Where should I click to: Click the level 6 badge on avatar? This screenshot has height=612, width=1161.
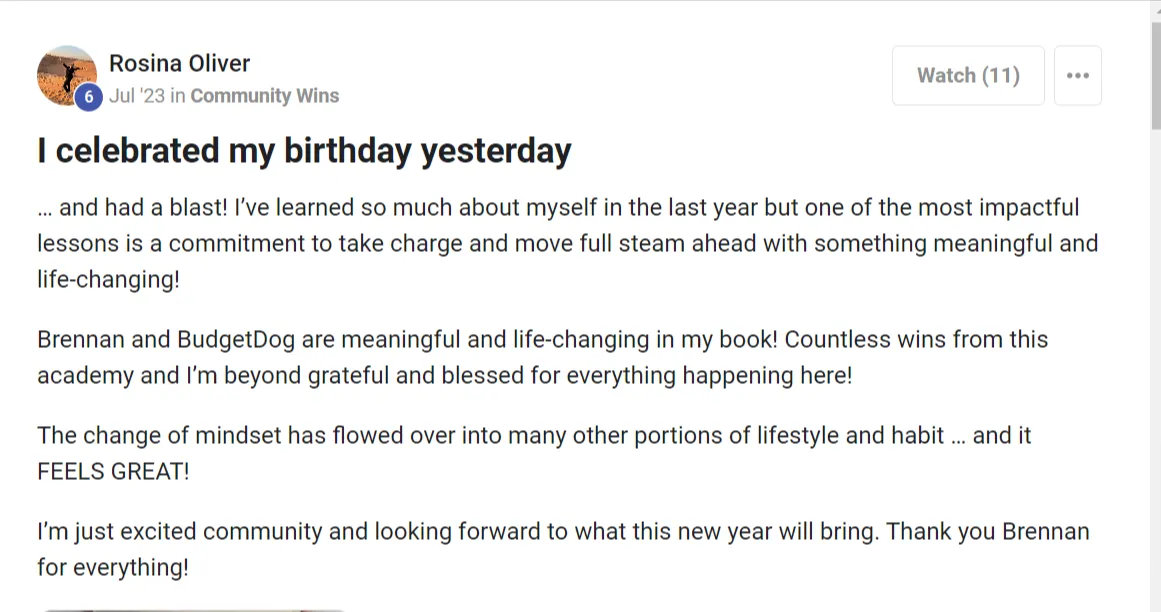(x=88, y=97)
